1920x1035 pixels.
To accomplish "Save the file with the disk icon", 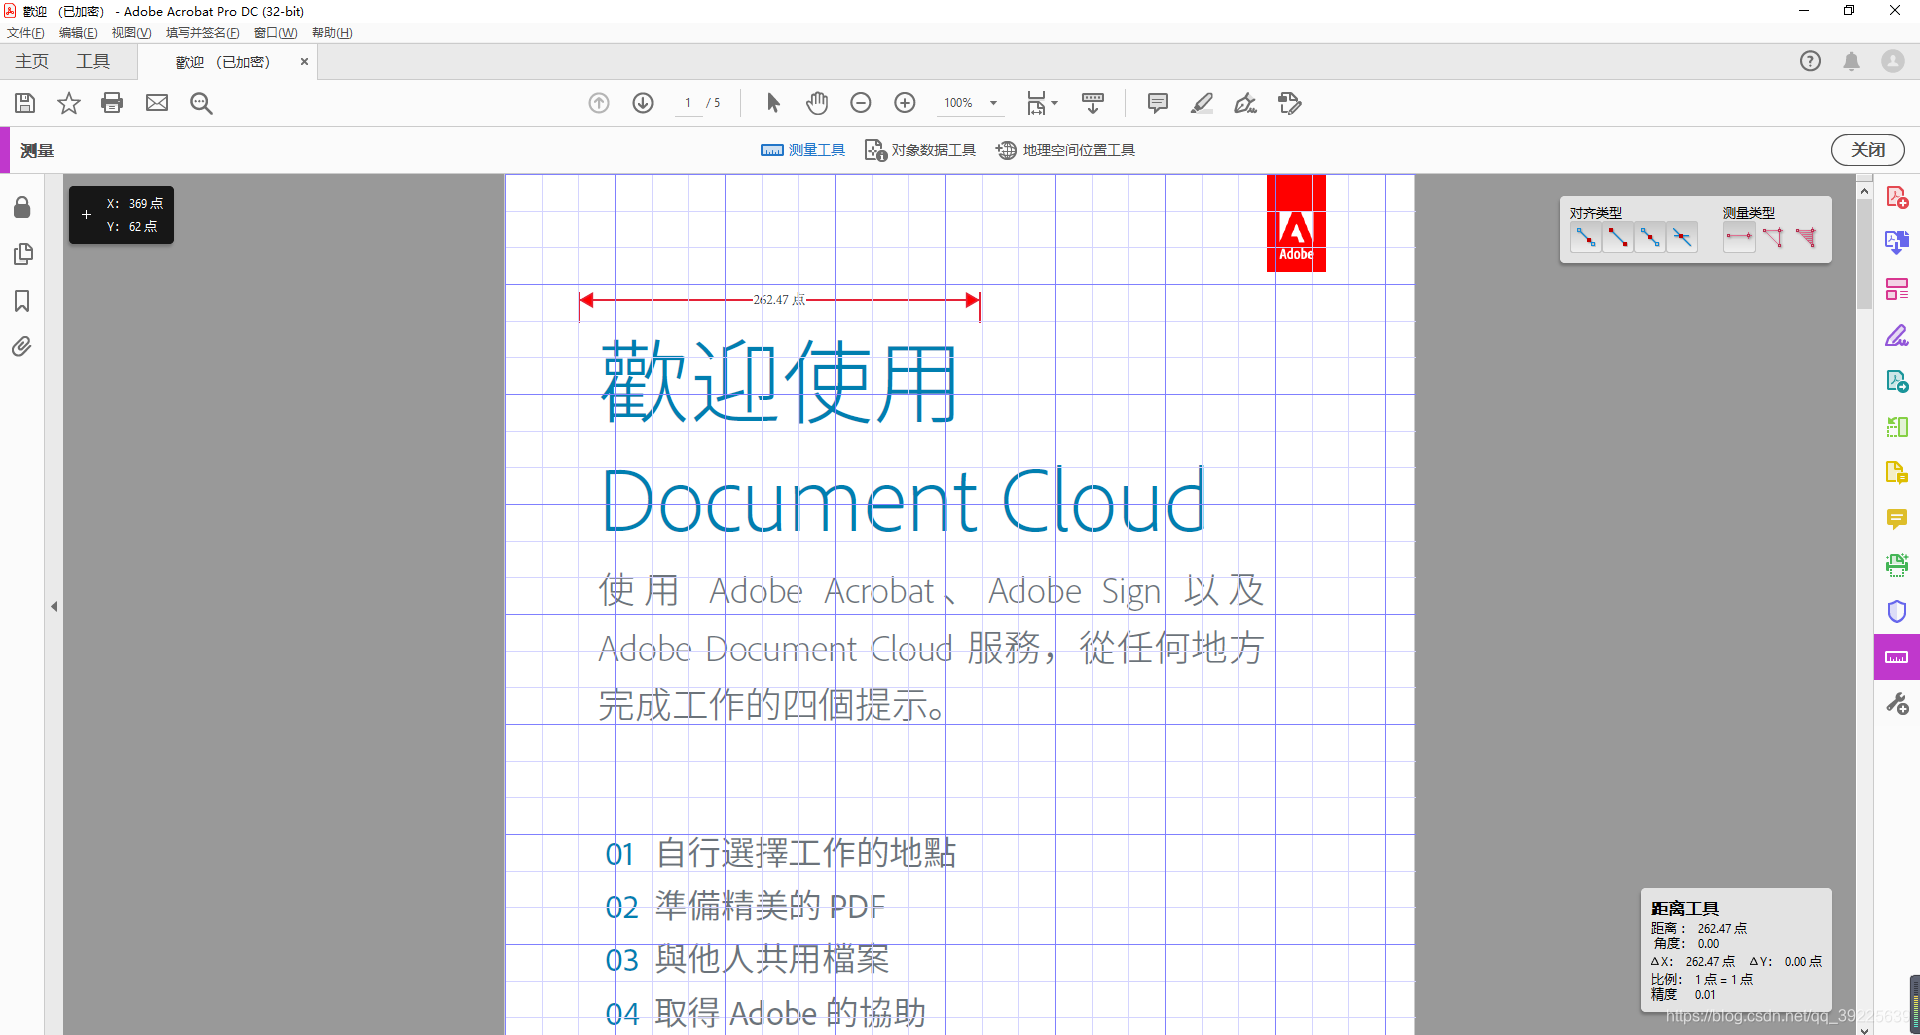I will tap(25, 103).
